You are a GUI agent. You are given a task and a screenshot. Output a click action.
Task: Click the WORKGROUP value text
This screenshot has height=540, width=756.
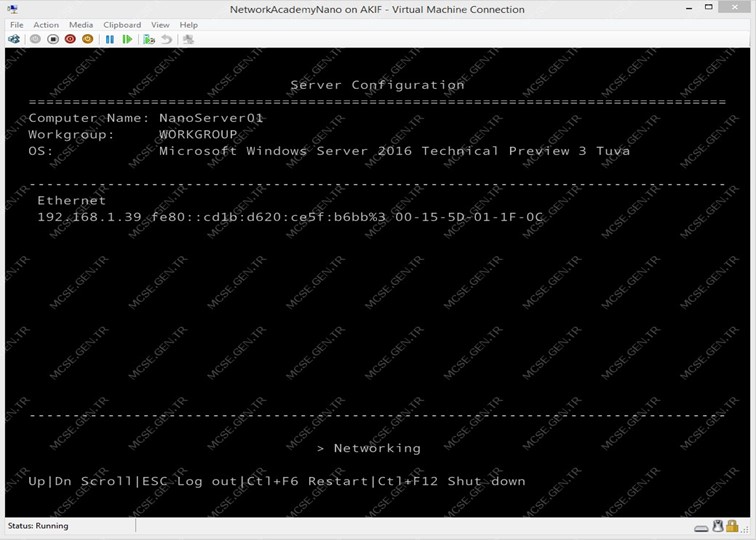click(198, 134)
